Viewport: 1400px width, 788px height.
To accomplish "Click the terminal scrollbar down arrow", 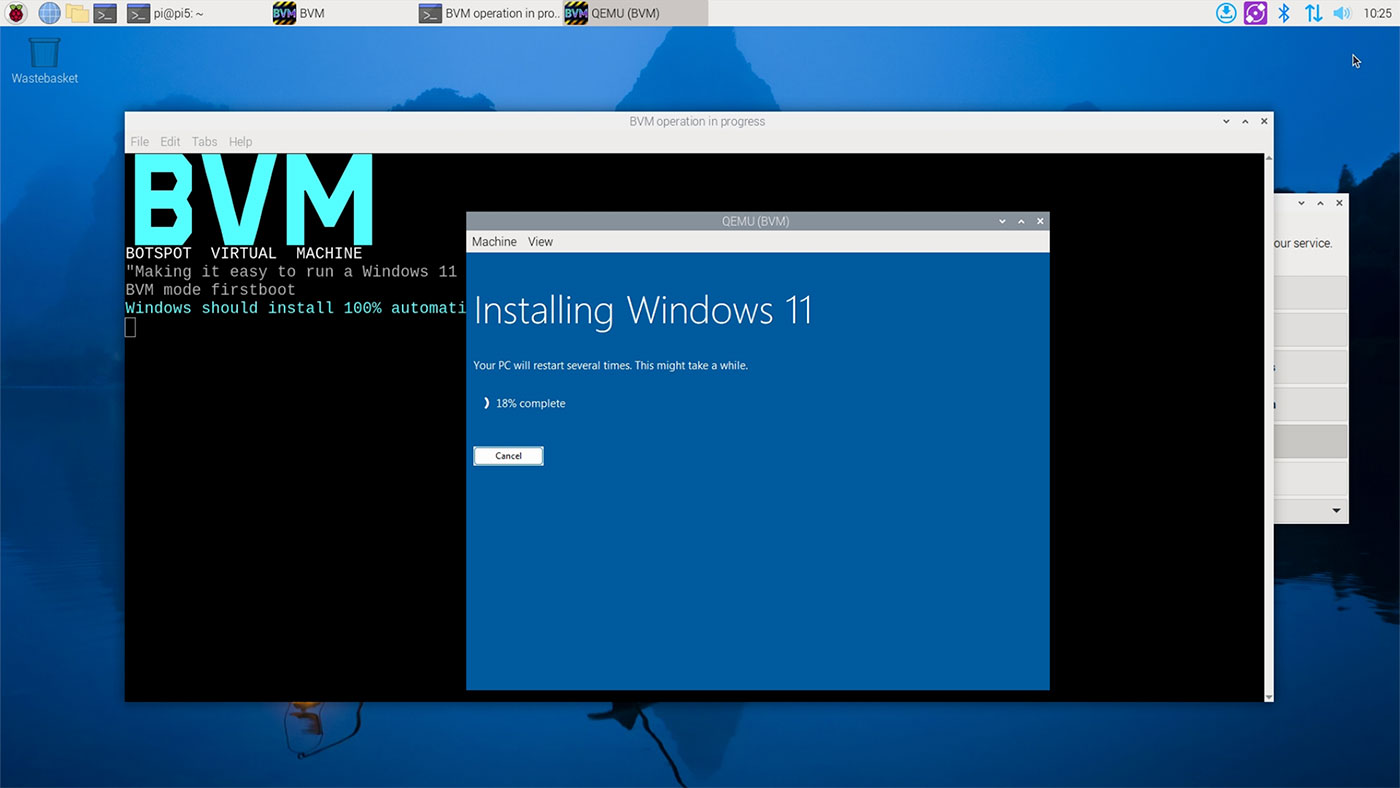I will (x=1269, y=696).
